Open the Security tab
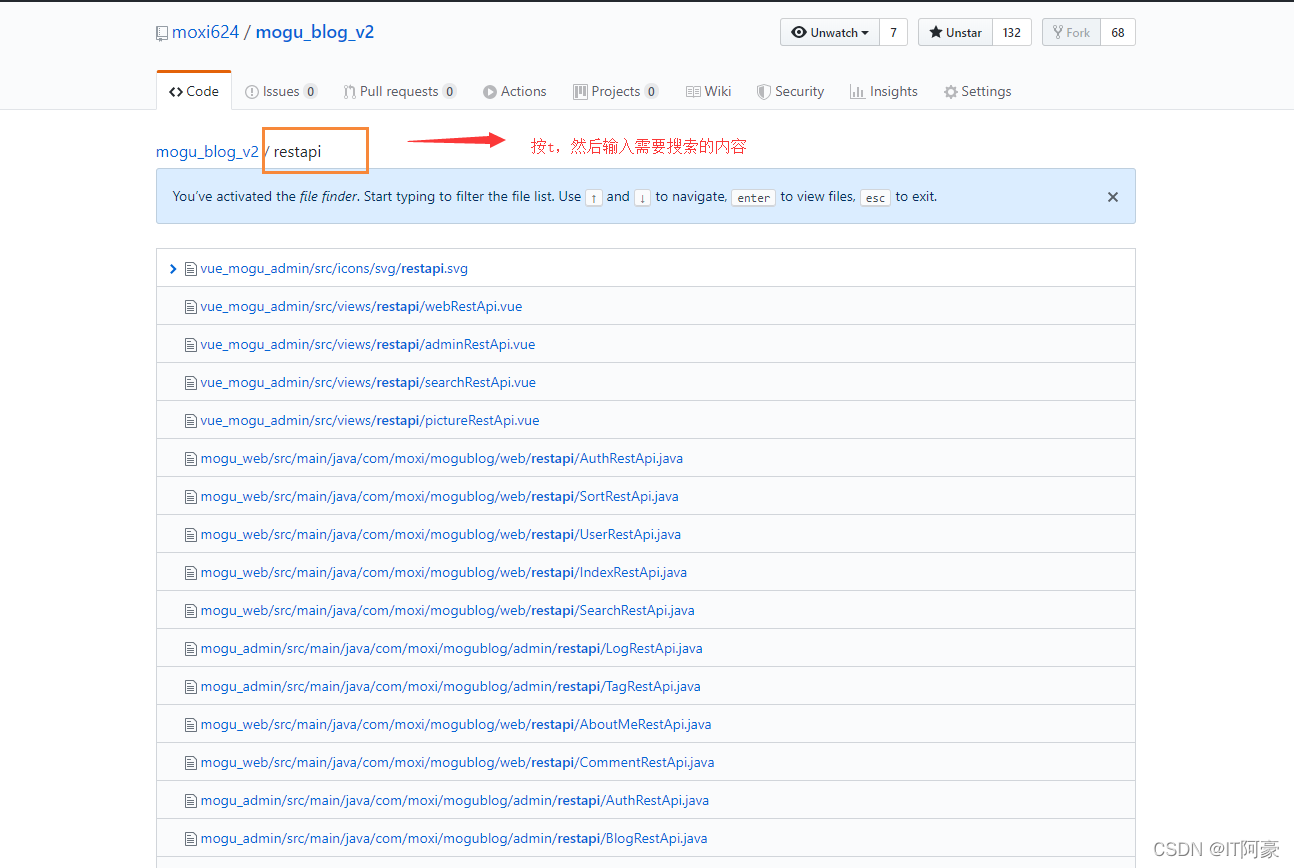 pyautogui.click(x=791, y=91)
